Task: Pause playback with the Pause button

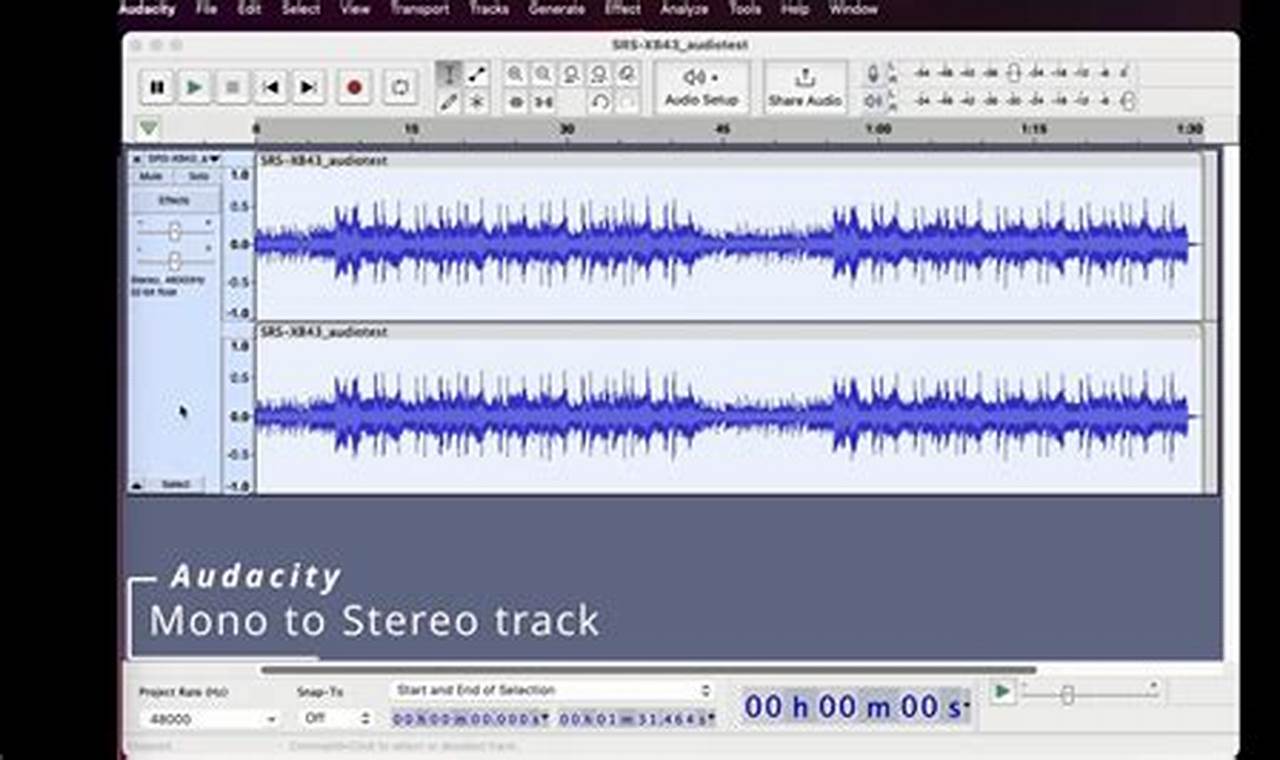Action: (157, 88)
